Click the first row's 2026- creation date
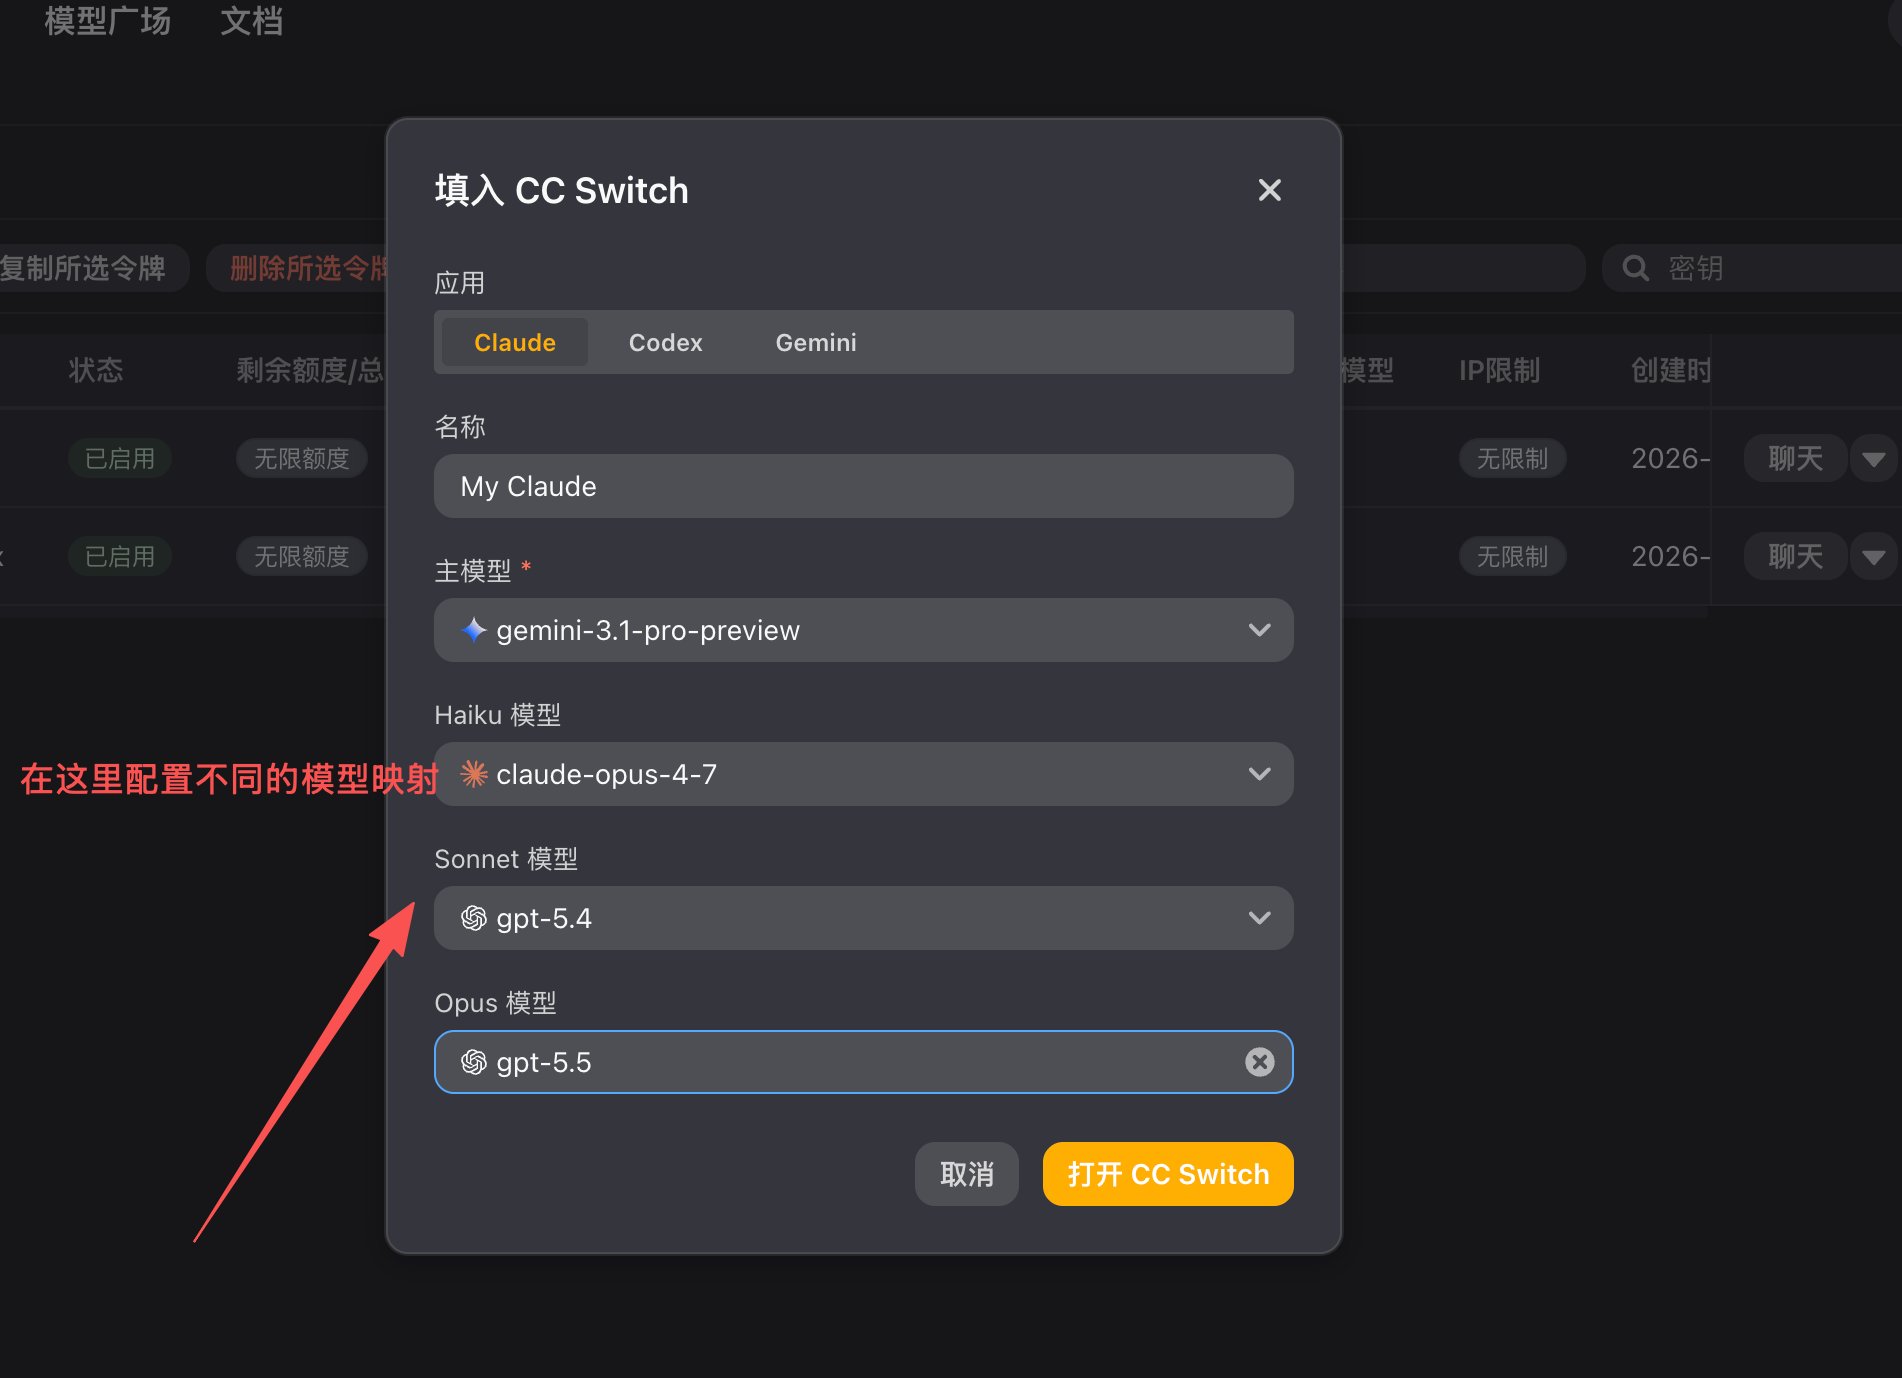The height and width of the screenshot is (1378, 1902). (x=1671, y=458)
